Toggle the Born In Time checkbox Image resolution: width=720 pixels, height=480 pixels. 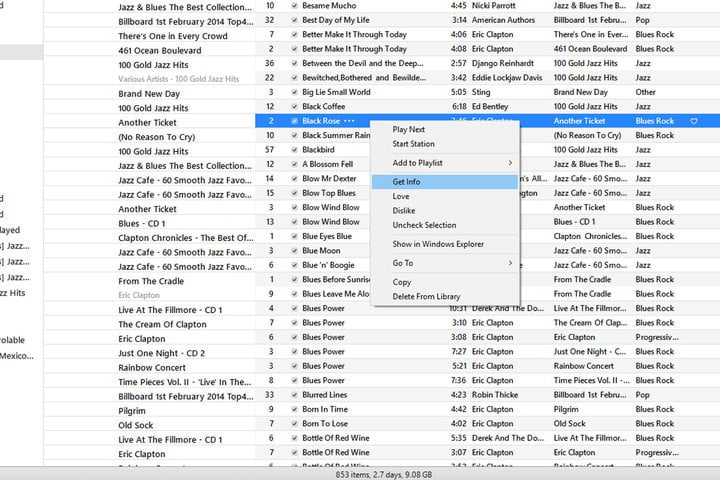pos(294,409)
